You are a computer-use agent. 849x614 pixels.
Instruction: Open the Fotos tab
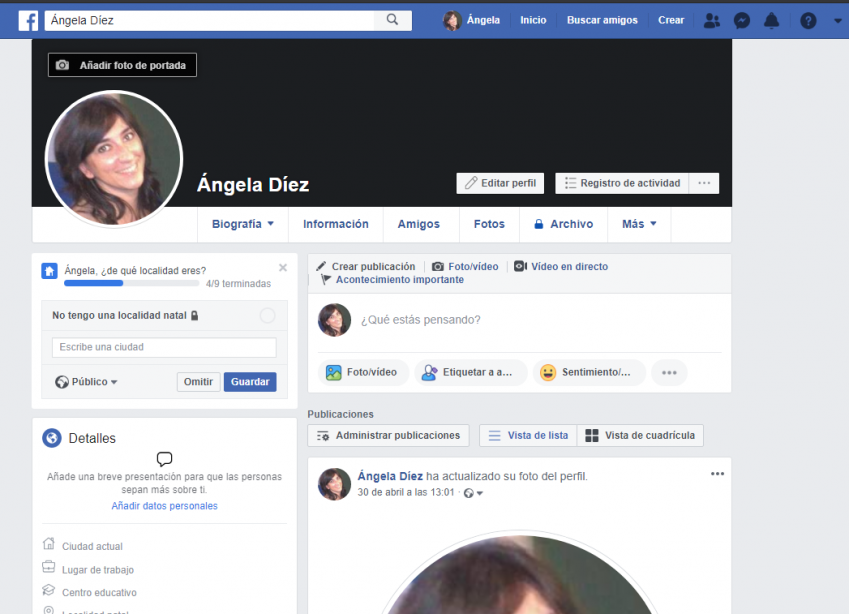click(489, 224)
